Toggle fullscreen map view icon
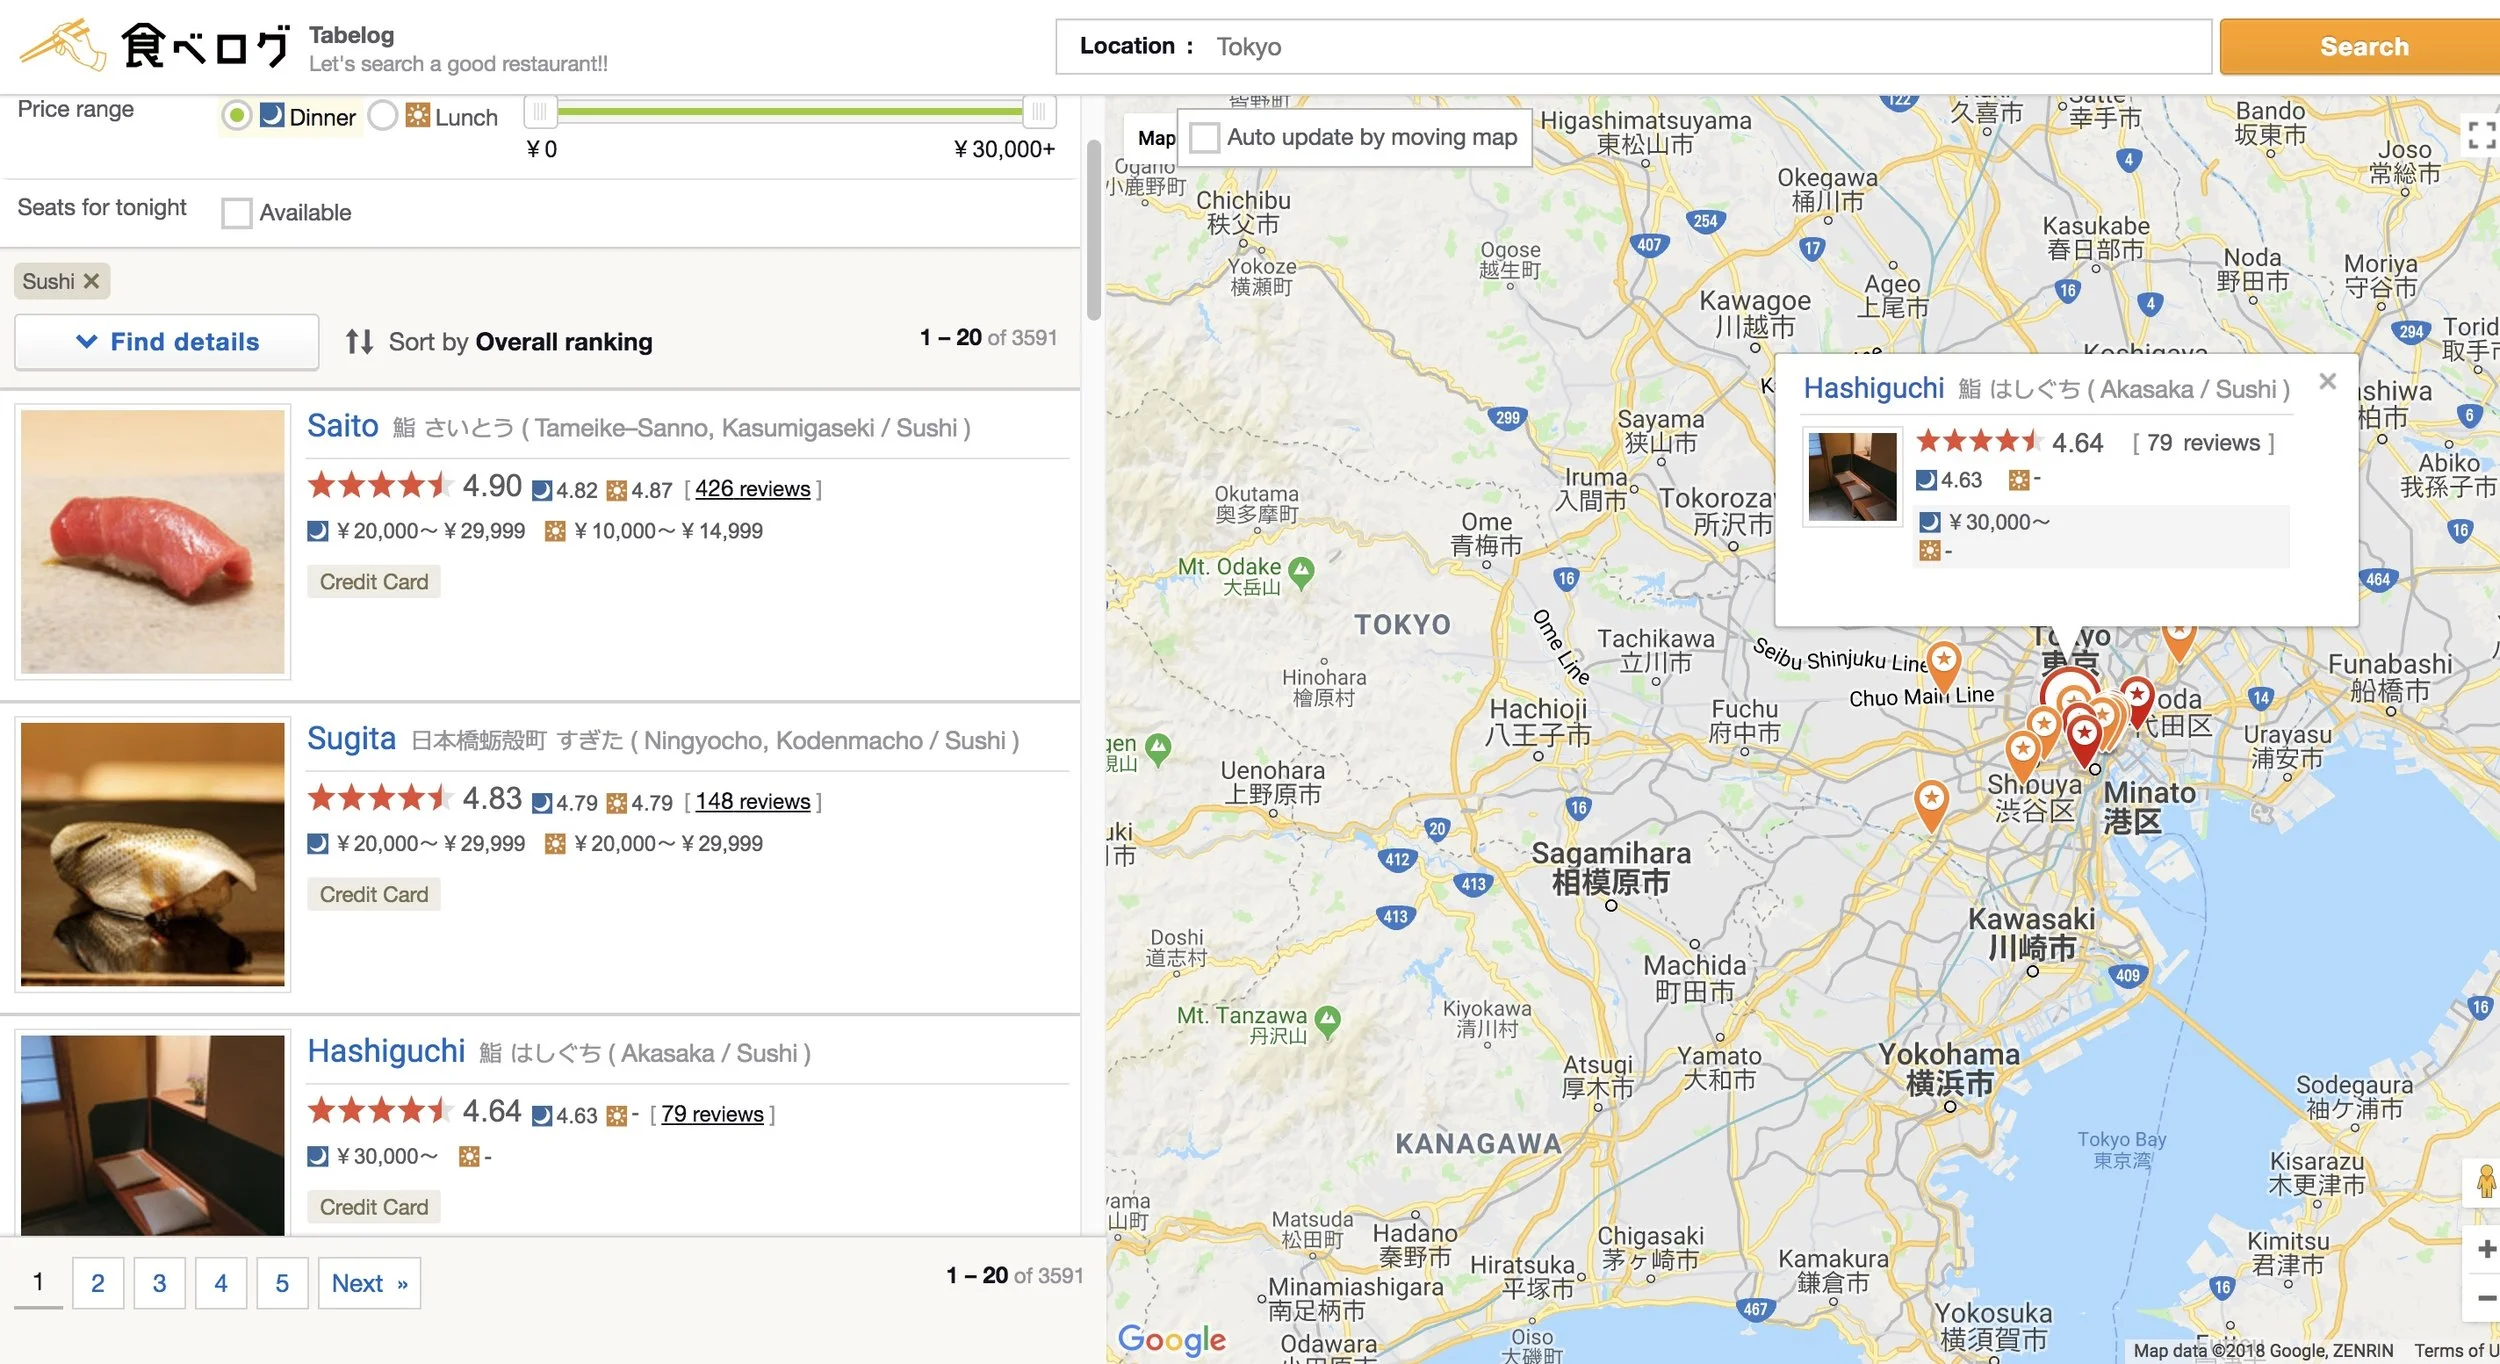Viewport: 2500px width, 1364px height. pyautogui.click(x=2481, y=135)
